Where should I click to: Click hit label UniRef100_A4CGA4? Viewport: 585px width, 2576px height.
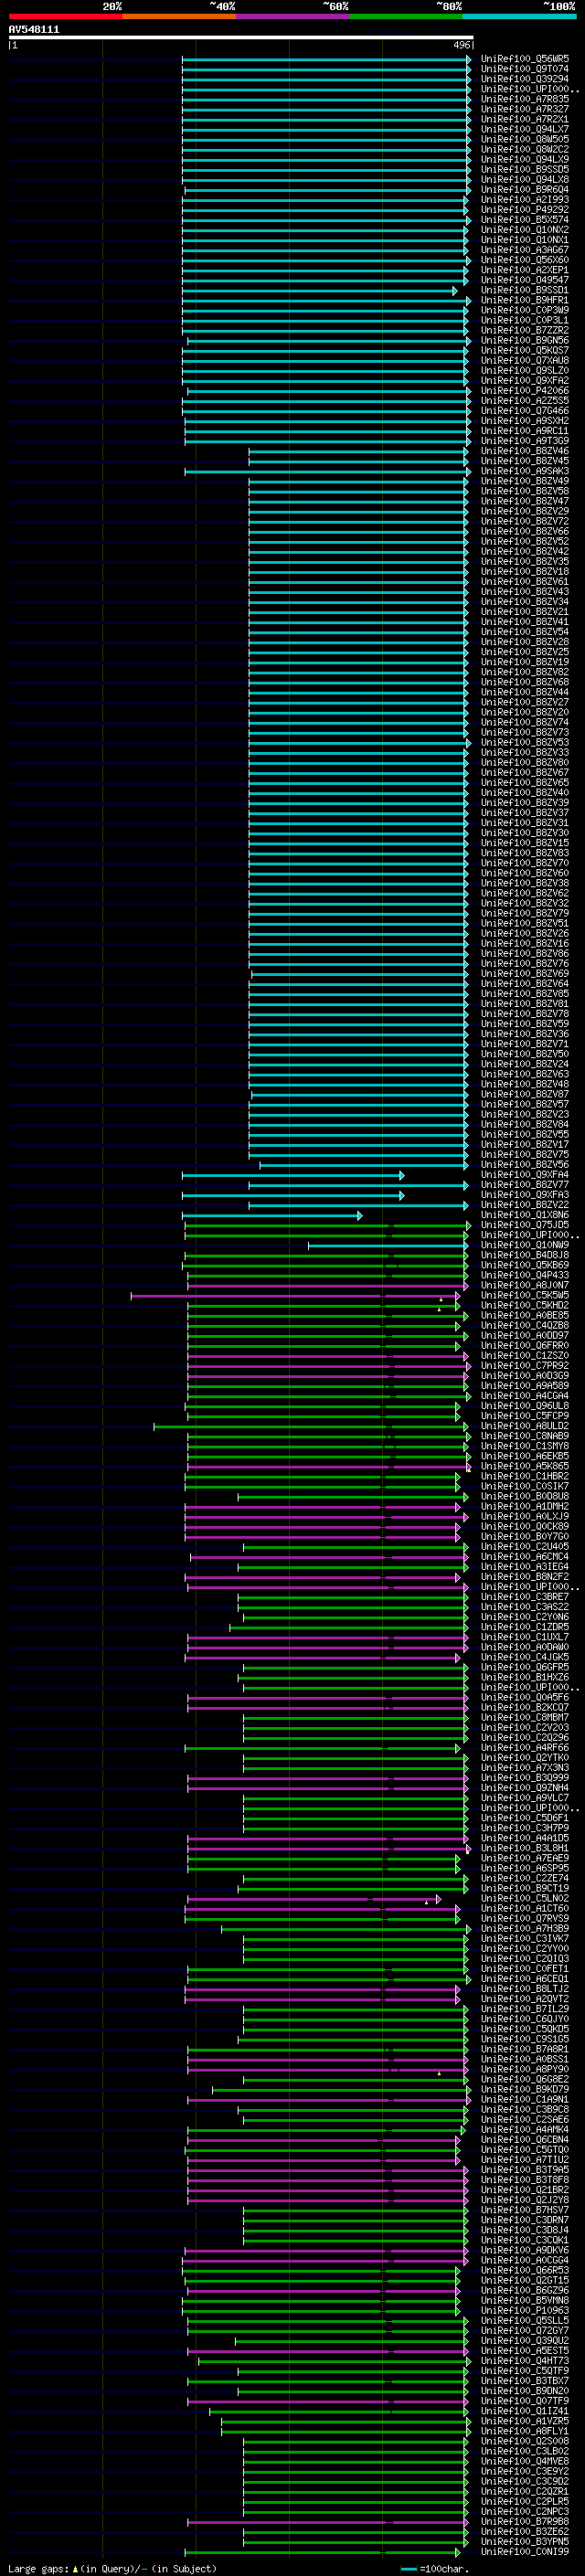tap(525, 1396)
